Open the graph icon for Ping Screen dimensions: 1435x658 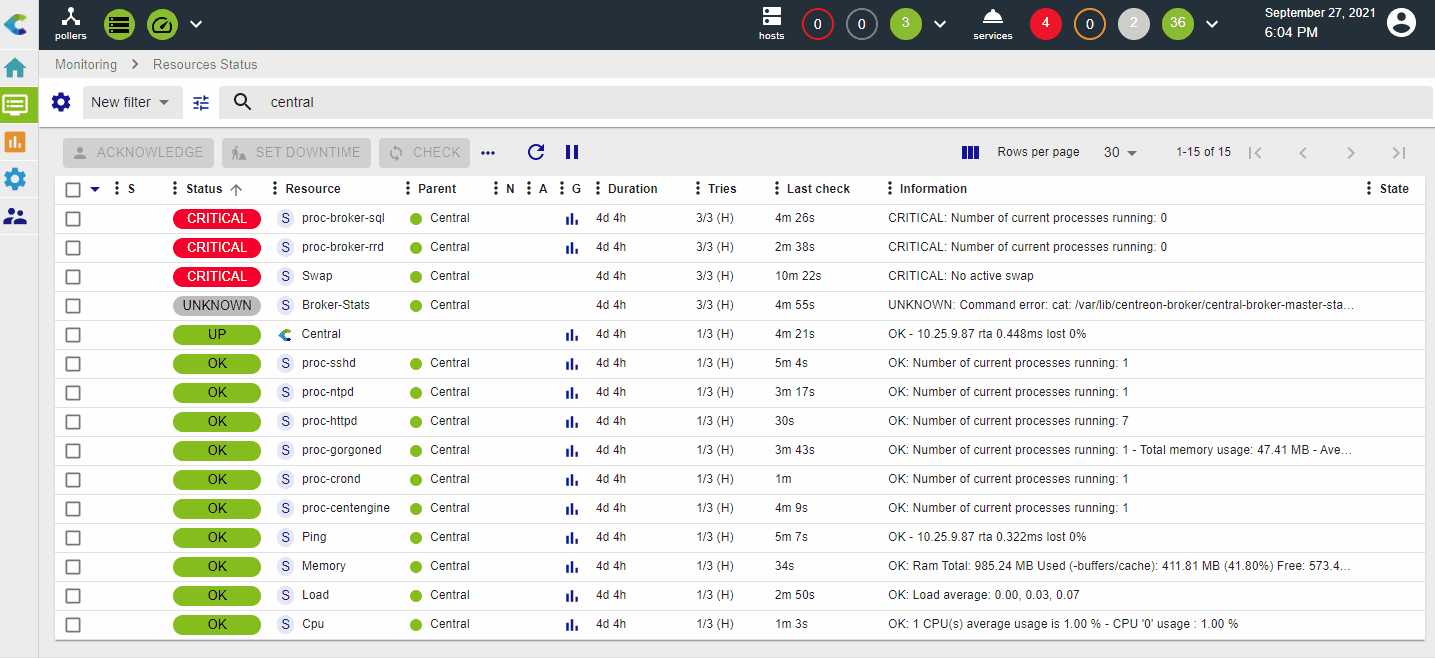pyautogui.click(x=571, y=538)
